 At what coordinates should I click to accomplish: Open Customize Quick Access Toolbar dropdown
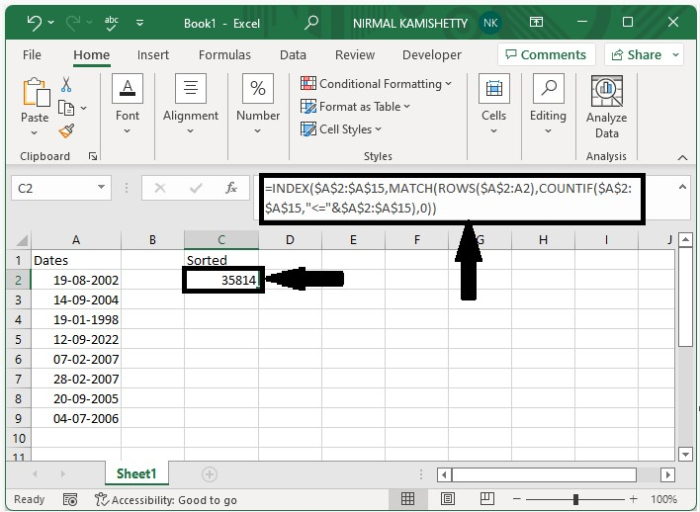click(x=140, y=22)
